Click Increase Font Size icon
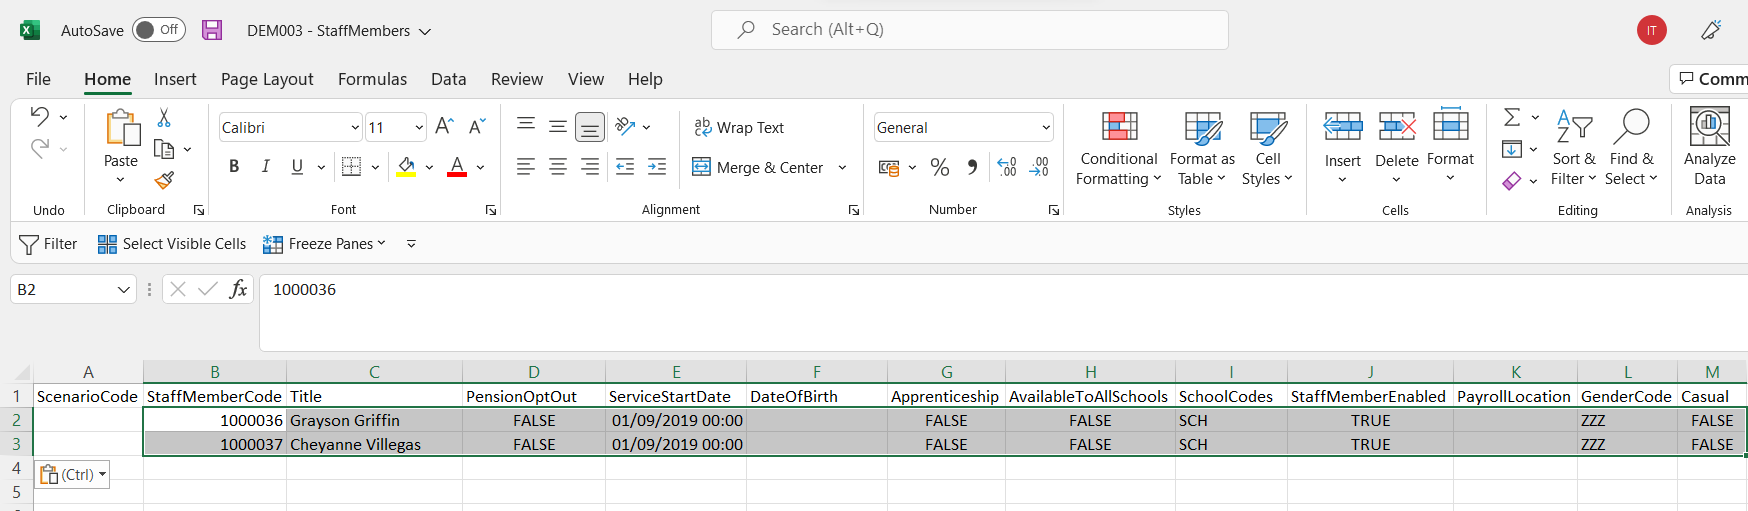This screenshot has width=1748, height=511. point(445,126)
